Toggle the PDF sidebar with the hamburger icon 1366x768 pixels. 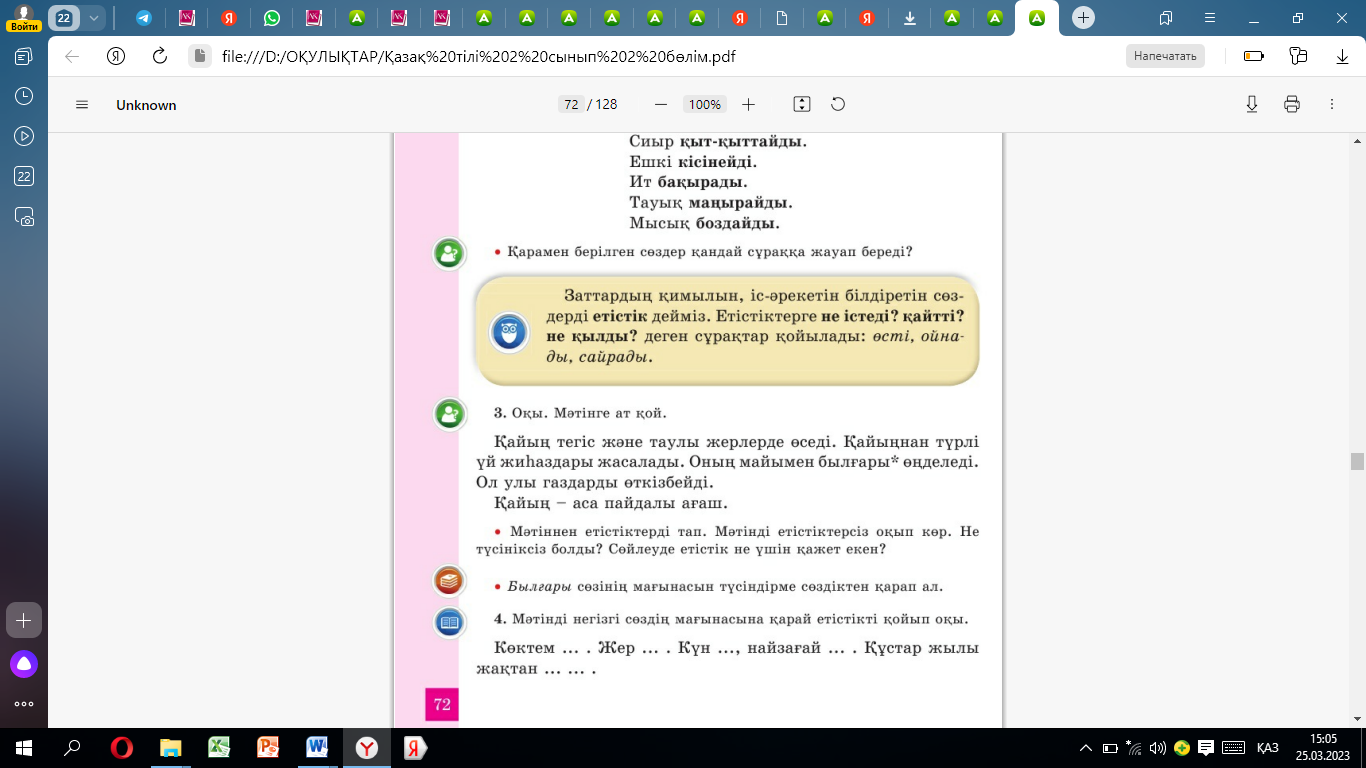click(82, 105)
